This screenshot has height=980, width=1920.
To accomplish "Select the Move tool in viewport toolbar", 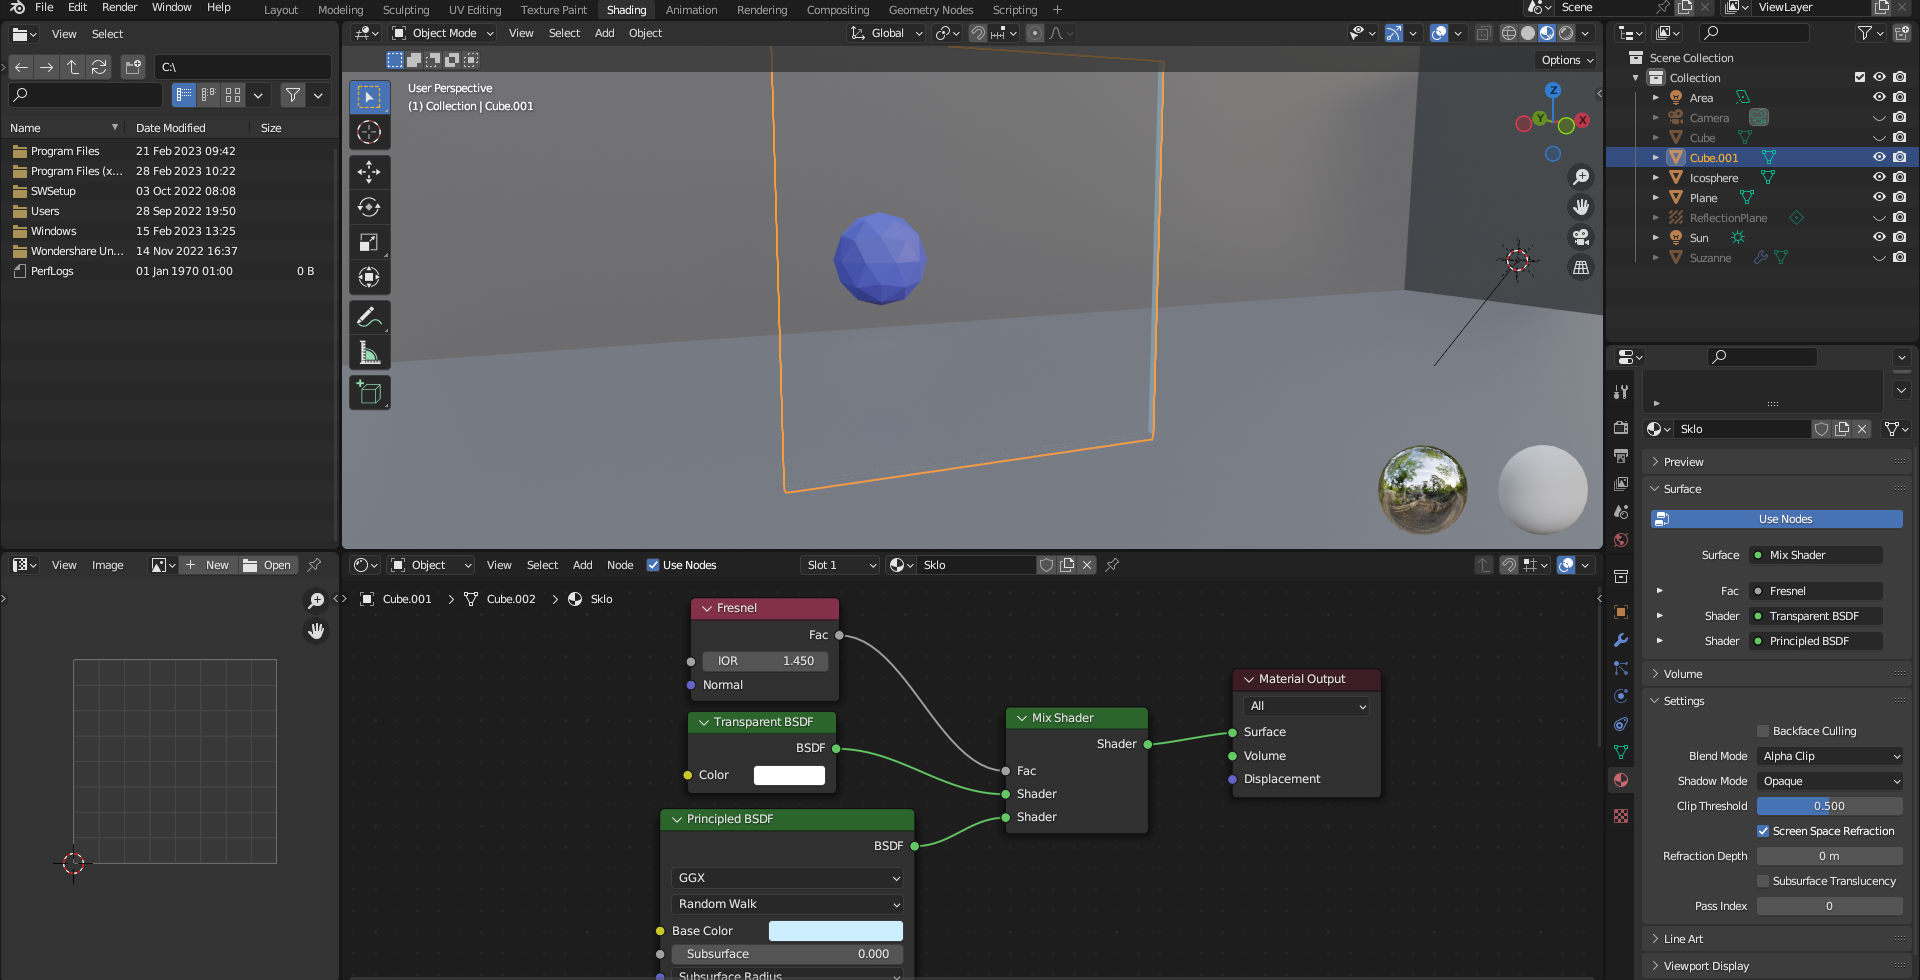I will 369,172.
